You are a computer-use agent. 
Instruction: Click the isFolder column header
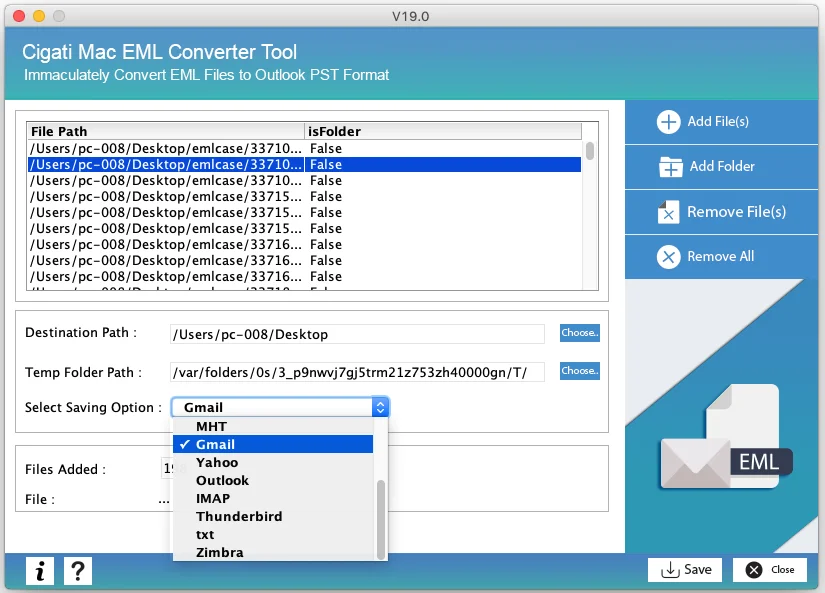pyautogui.click(x=443, y=131)
